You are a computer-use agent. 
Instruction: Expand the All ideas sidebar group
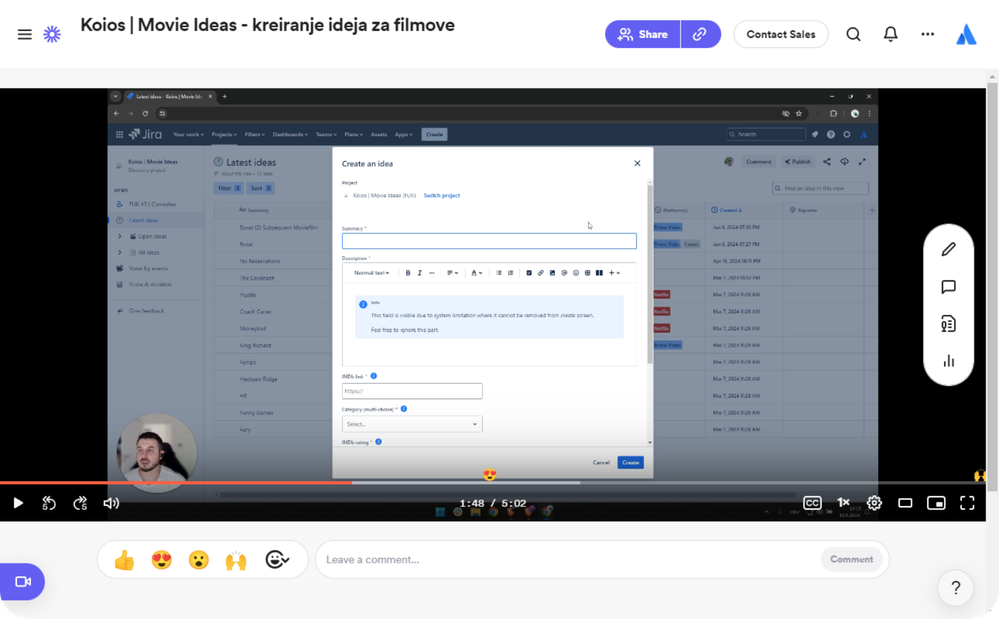119,252
